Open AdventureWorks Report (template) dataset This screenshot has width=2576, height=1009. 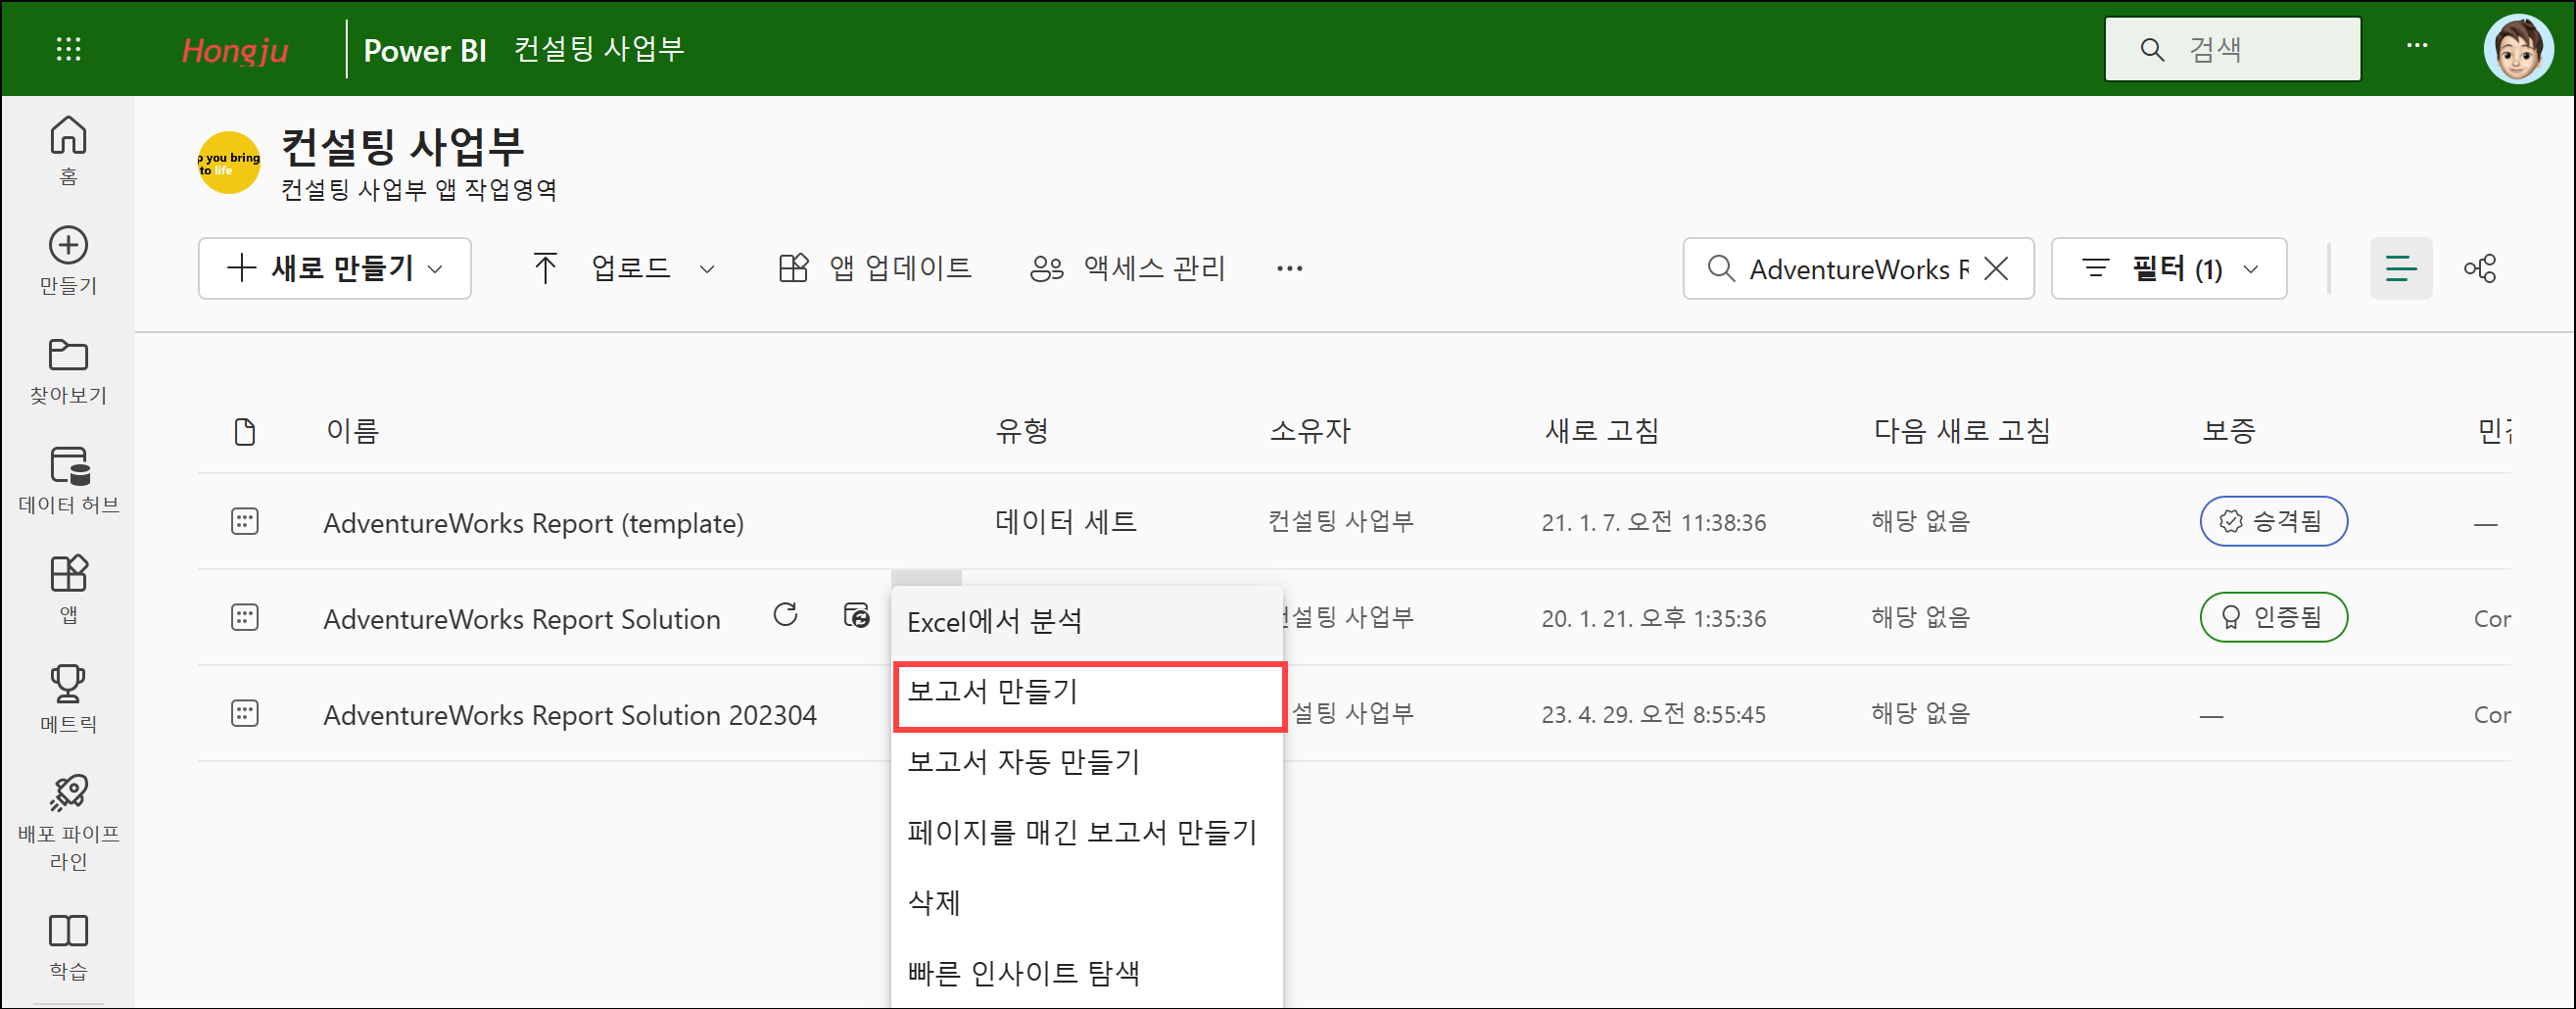(x=533, y=523)
